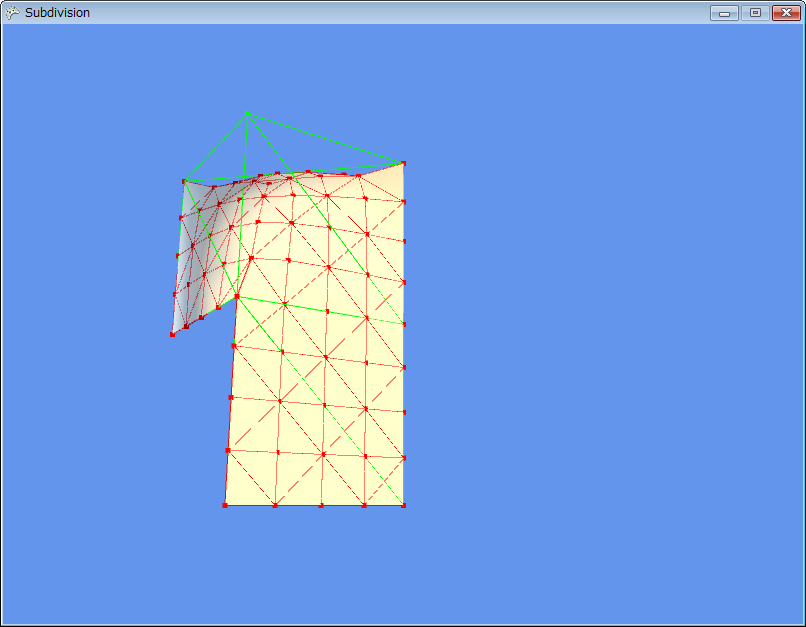Maximize the Subdivision window

755,13
